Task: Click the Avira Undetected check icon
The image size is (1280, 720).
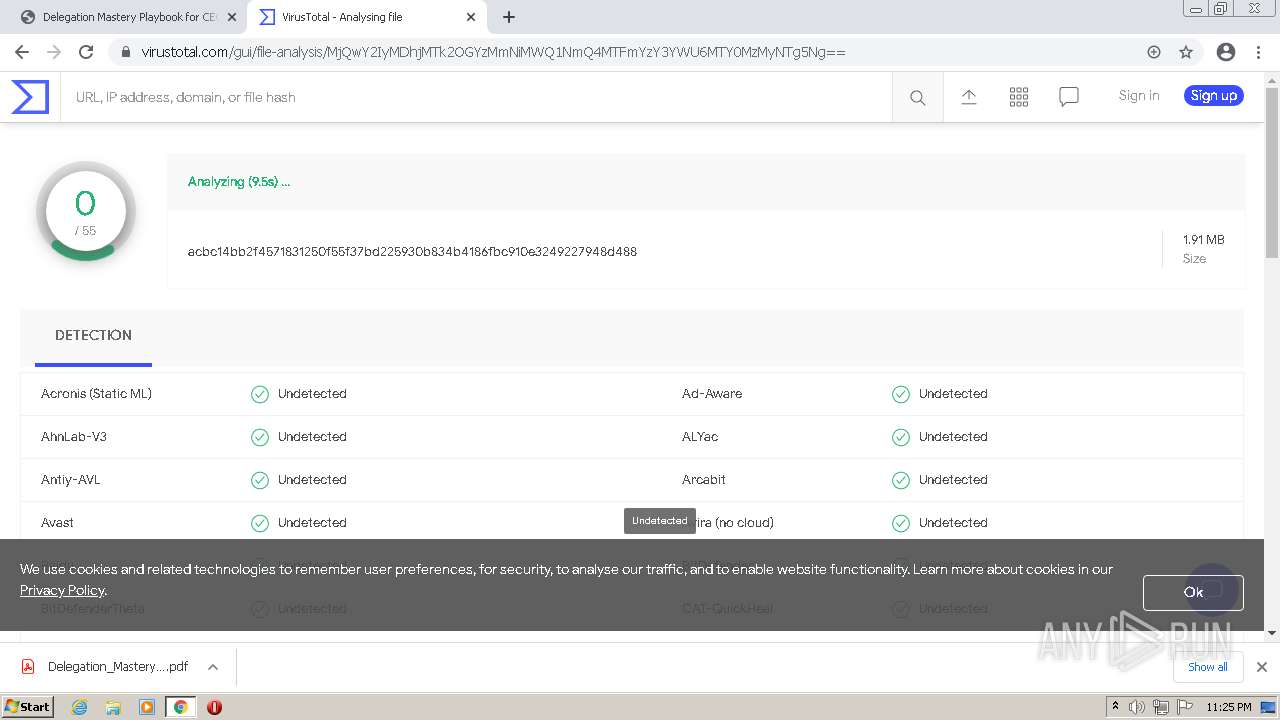Action: (x=901, y=523)
